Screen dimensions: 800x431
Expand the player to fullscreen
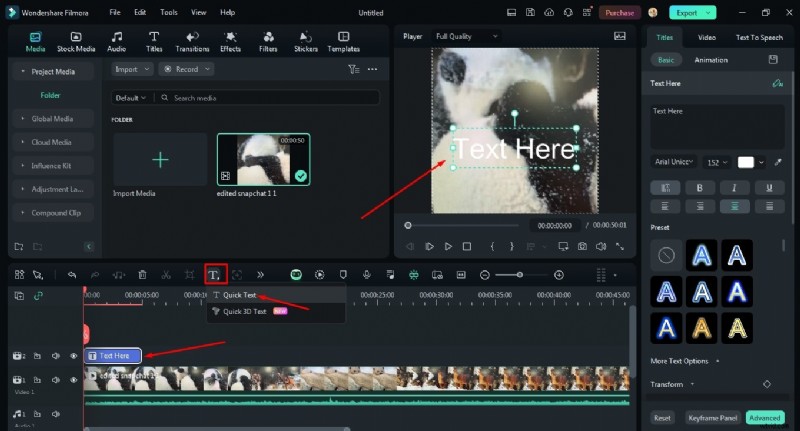pyautogui.click(x=620, y=246)
